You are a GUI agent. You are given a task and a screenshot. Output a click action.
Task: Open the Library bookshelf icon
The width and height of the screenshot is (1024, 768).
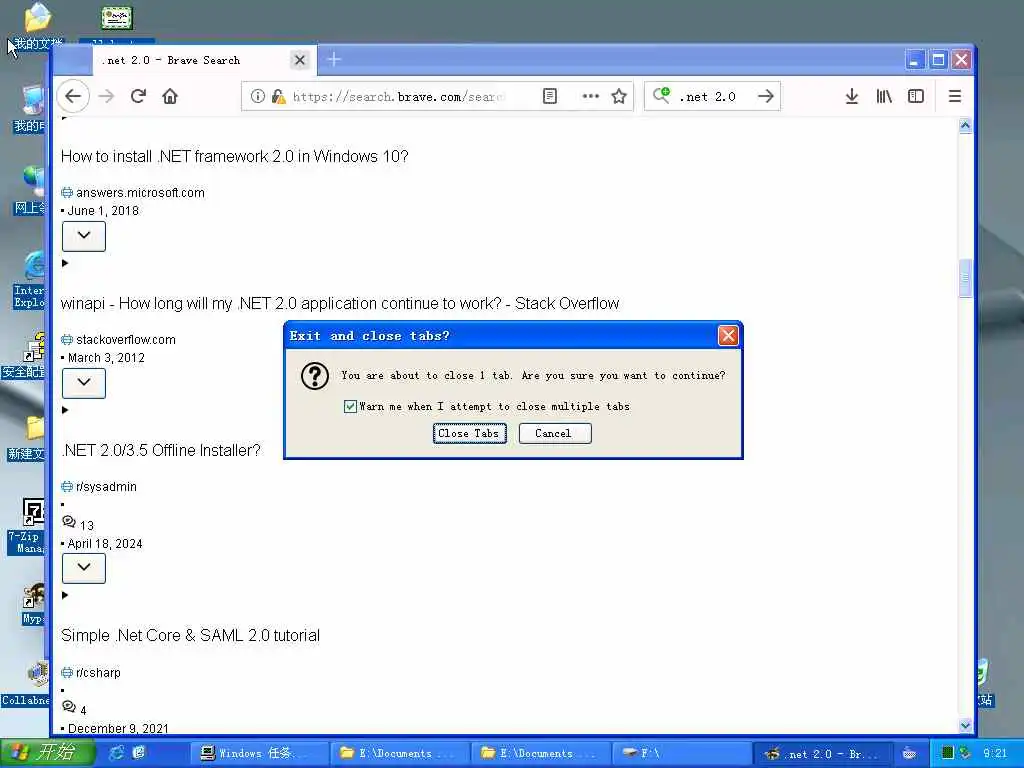pos(884,97)
